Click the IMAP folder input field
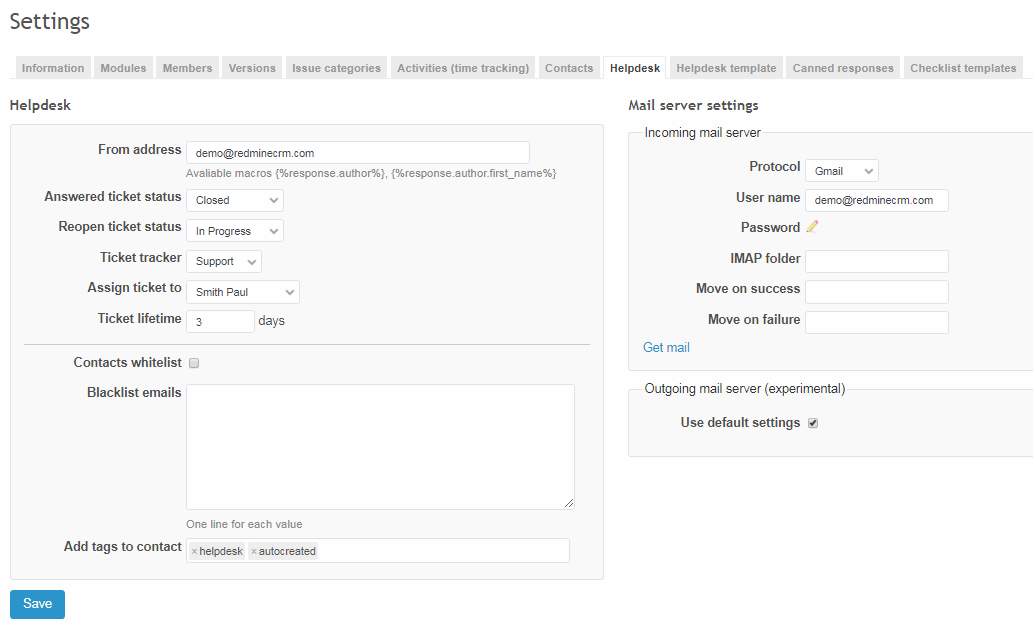 [876, 260]
